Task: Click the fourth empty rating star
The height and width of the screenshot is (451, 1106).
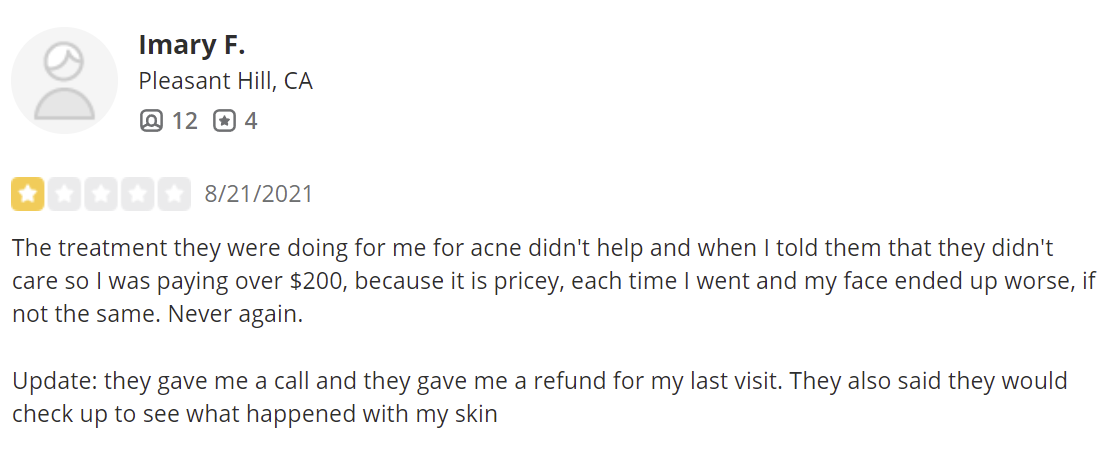Action: (x=138, y=194)
